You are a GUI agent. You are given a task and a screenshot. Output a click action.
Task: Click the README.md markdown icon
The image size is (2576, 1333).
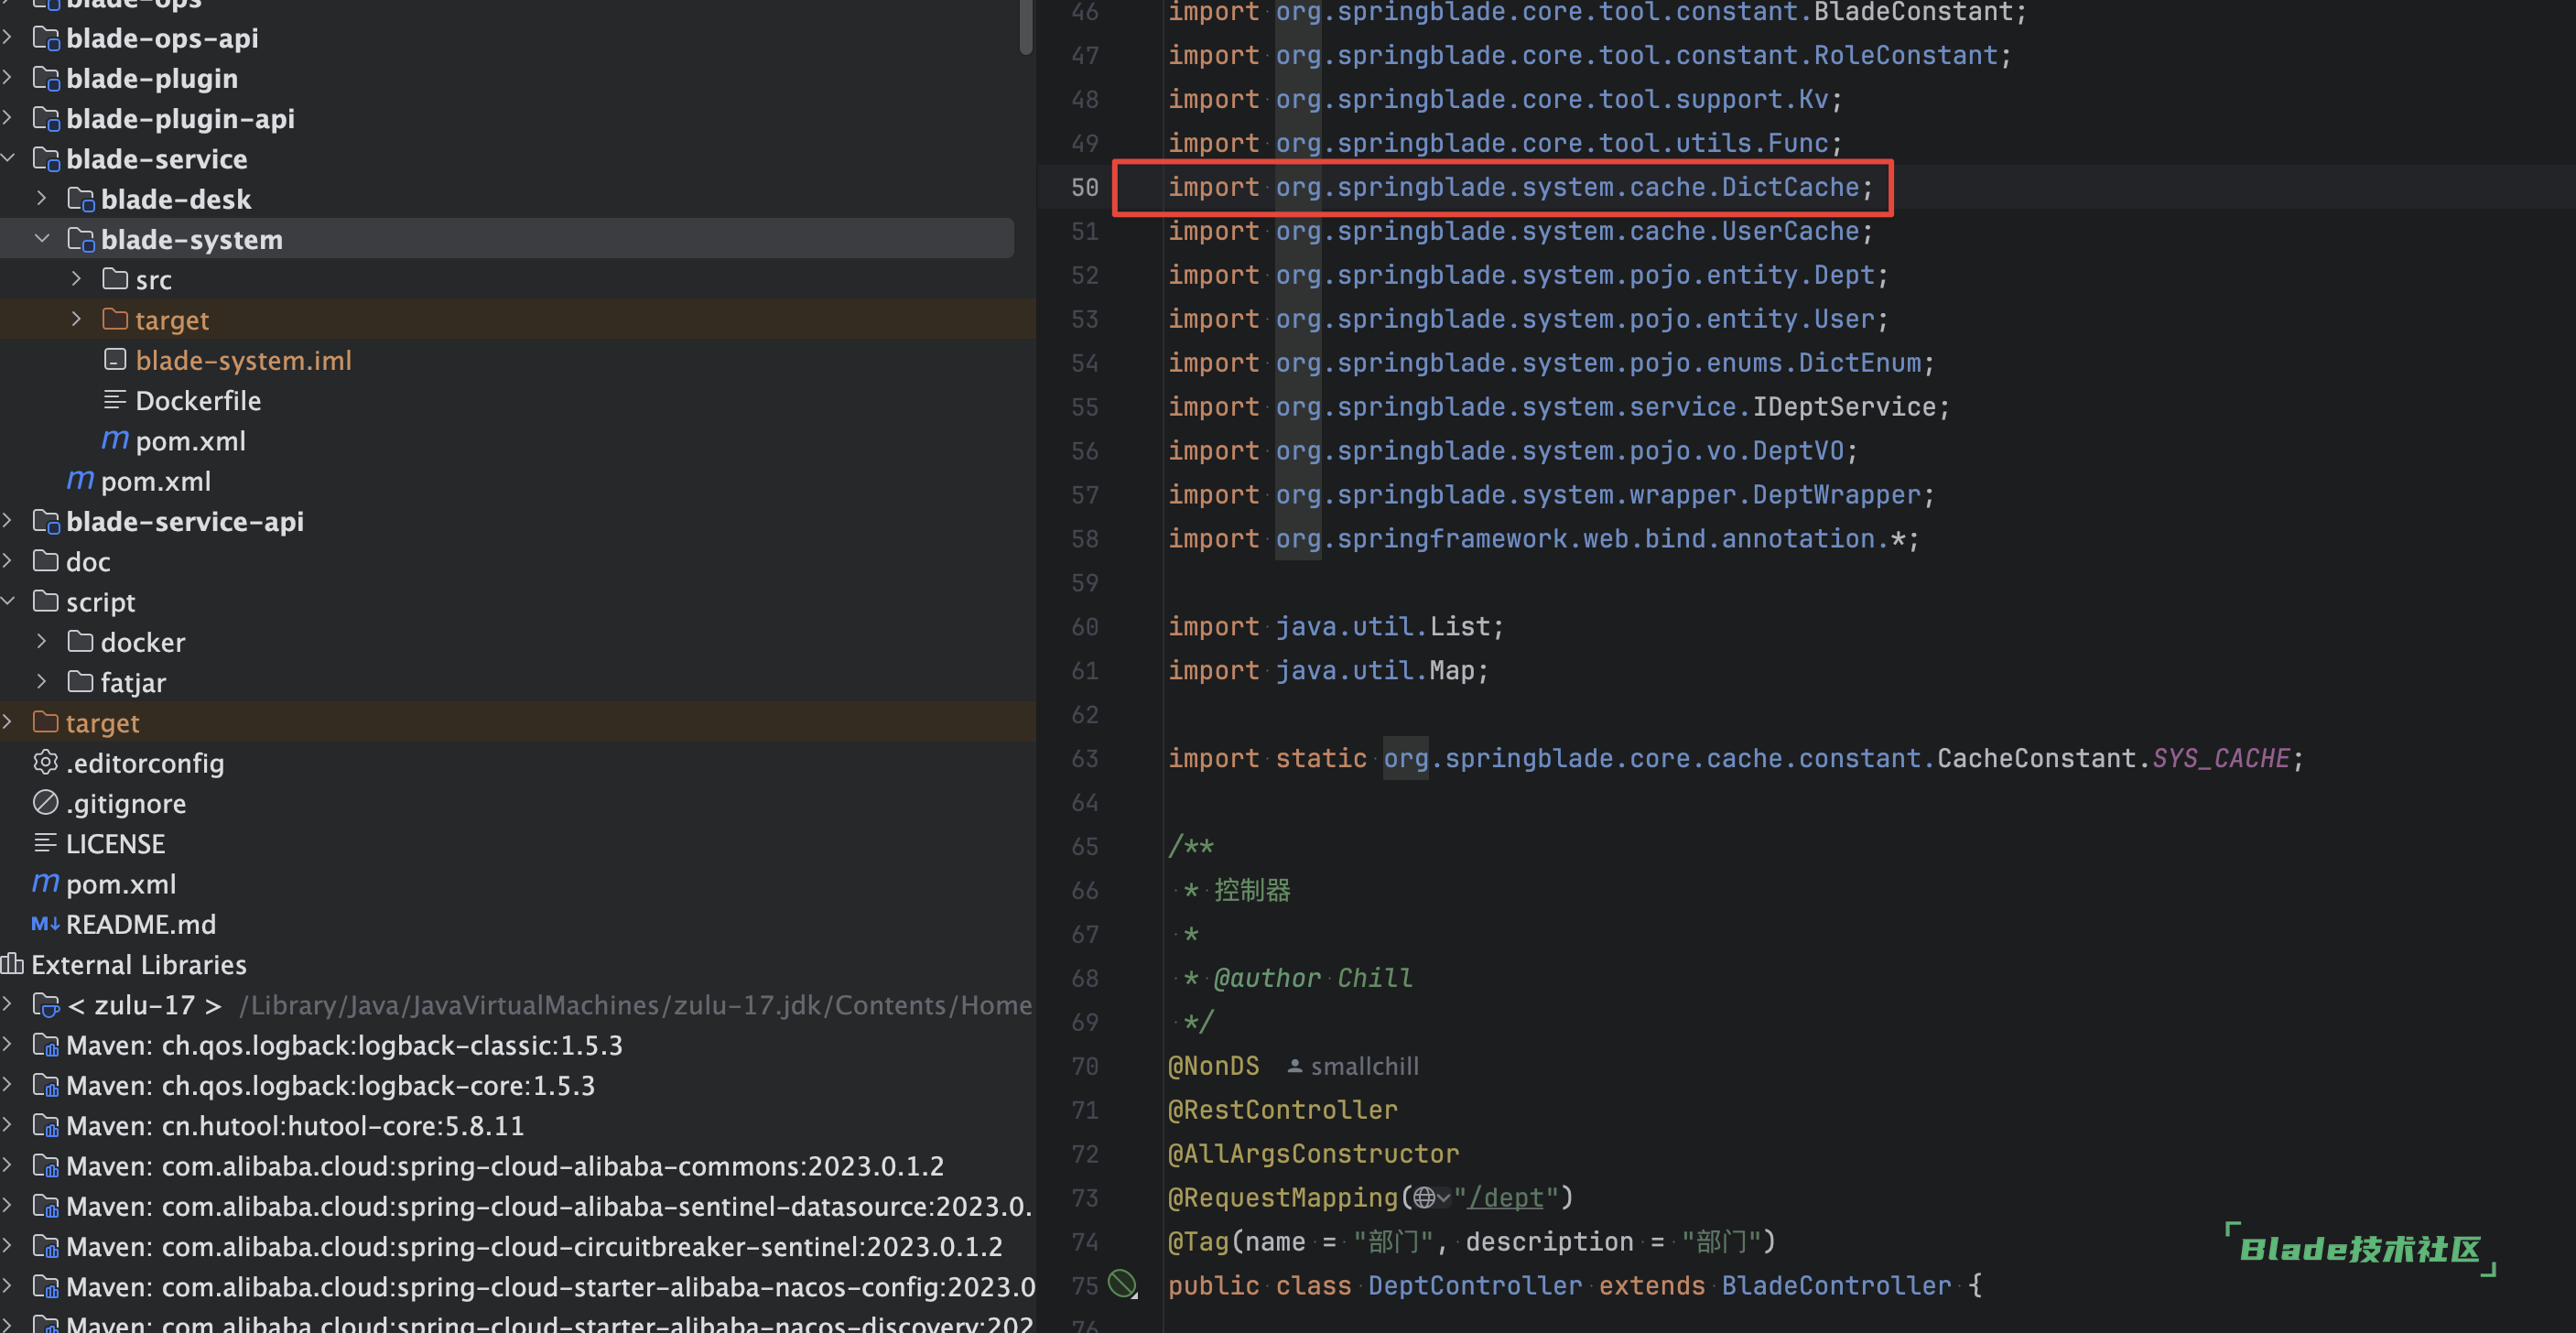click(45, 924)
